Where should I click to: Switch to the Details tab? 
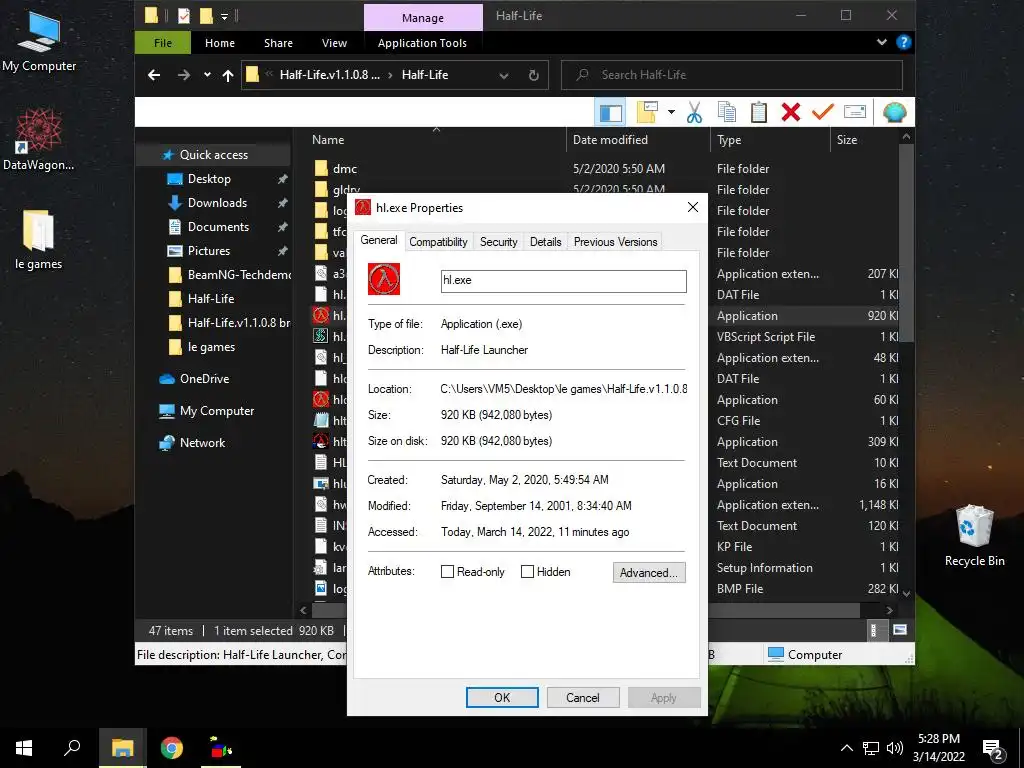point(545,242)
